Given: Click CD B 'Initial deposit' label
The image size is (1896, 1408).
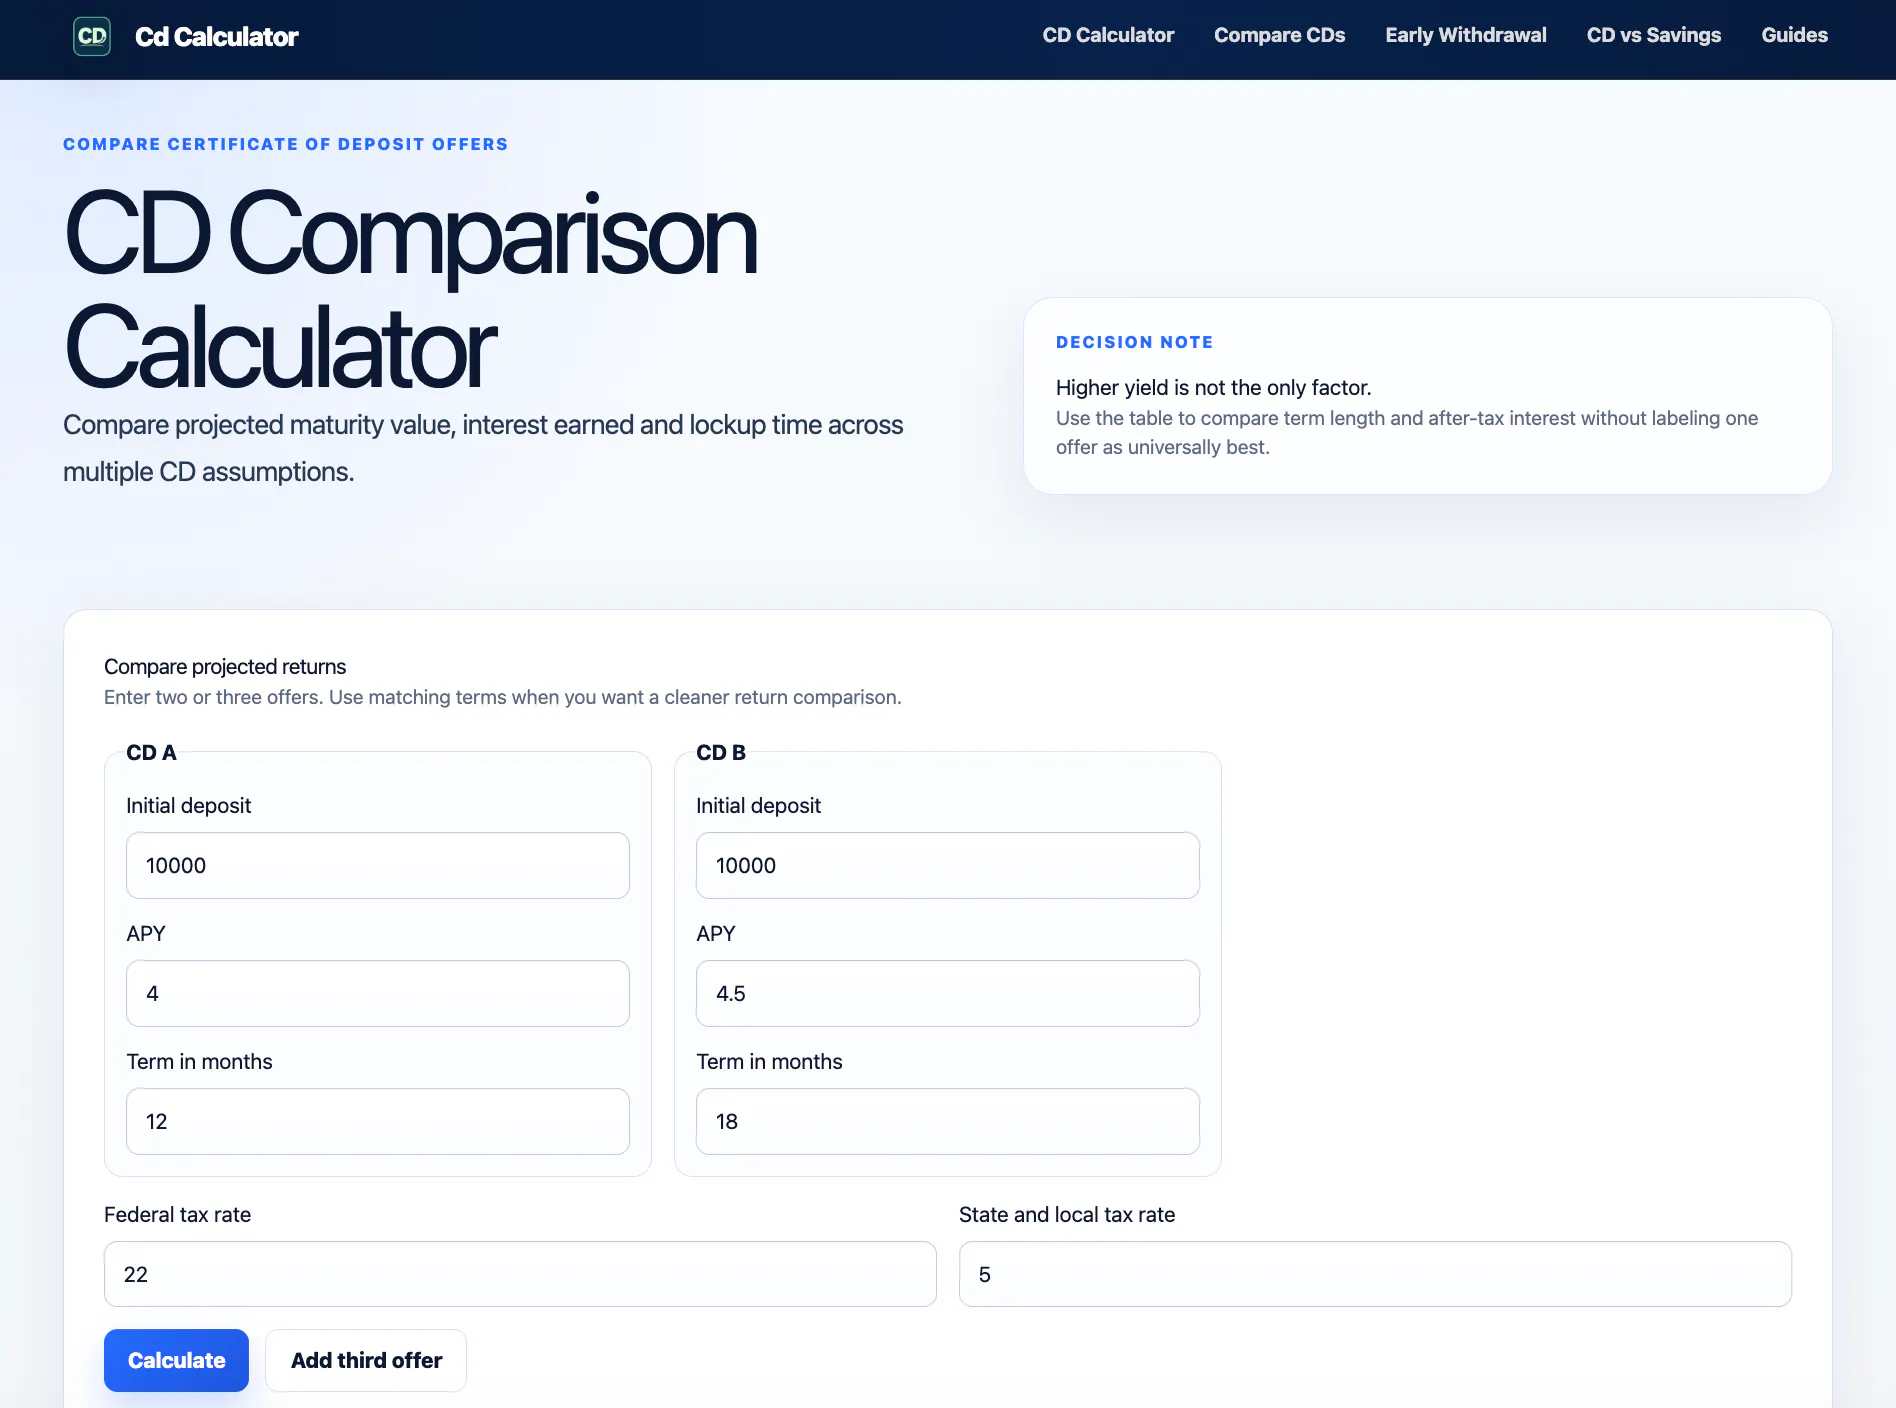Looking at the screenshot, I should click(758, 806).
